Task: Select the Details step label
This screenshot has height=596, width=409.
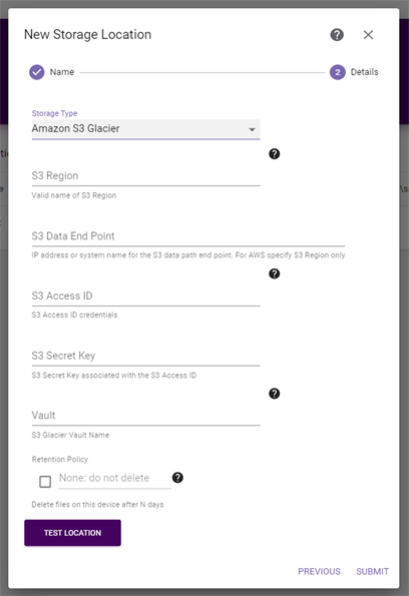Action: [365, 72]
